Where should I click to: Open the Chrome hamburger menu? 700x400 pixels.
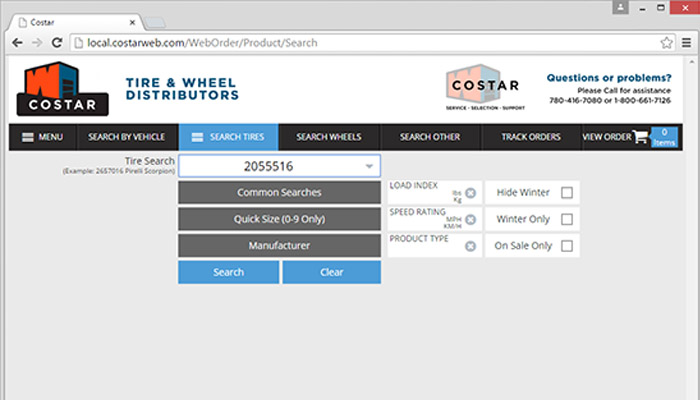pos(687,43)
